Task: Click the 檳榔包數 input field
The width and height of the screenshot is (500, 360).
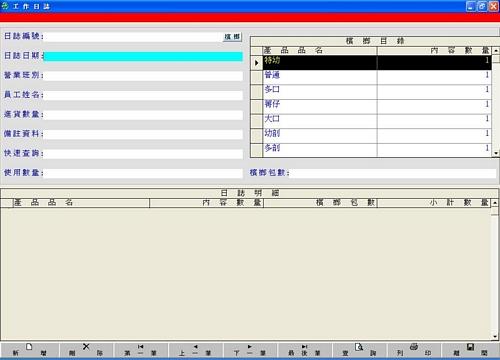Action: [393, 173]
